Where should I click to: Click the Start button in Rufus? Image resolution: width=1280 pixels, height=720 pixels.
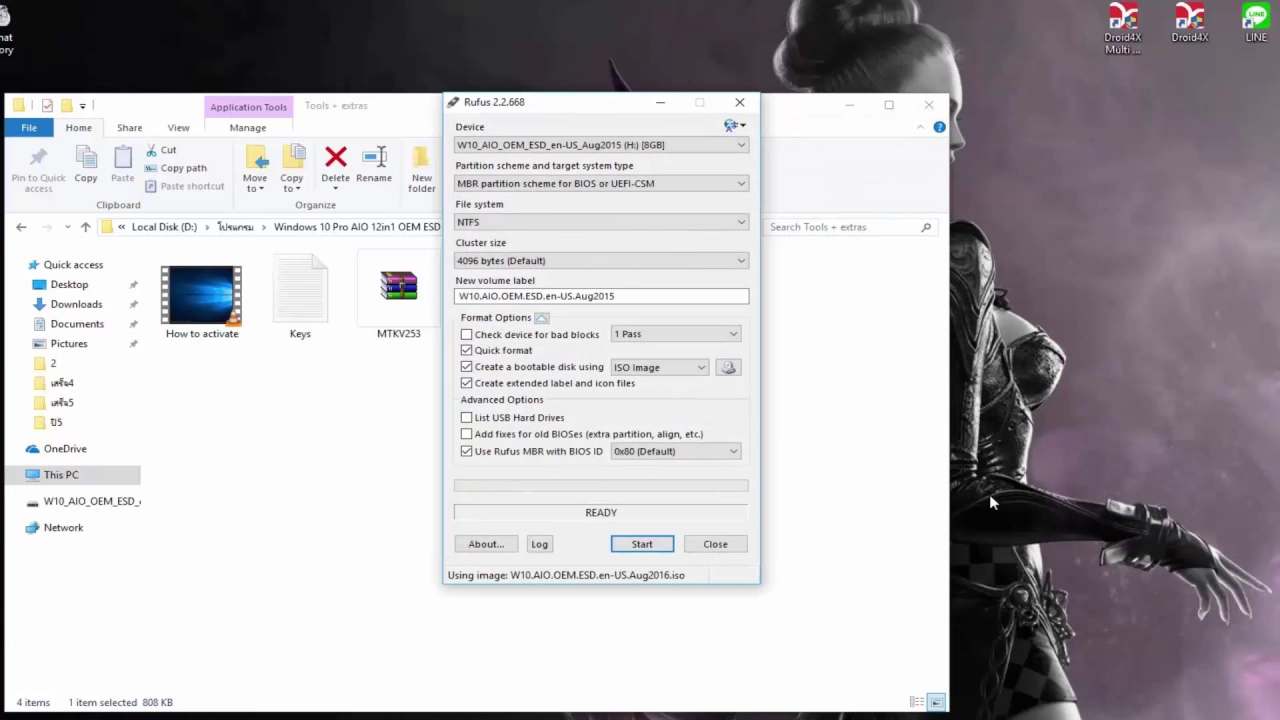coord(642,544)
